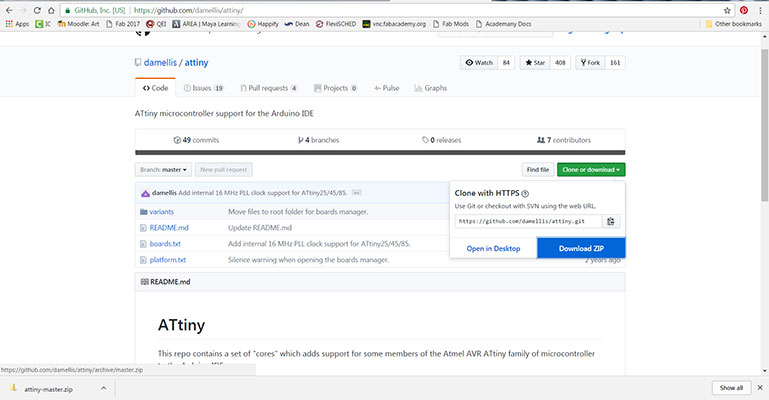Open the browser home page icon
Screen dimensions: 769x400
click(51, 10)
